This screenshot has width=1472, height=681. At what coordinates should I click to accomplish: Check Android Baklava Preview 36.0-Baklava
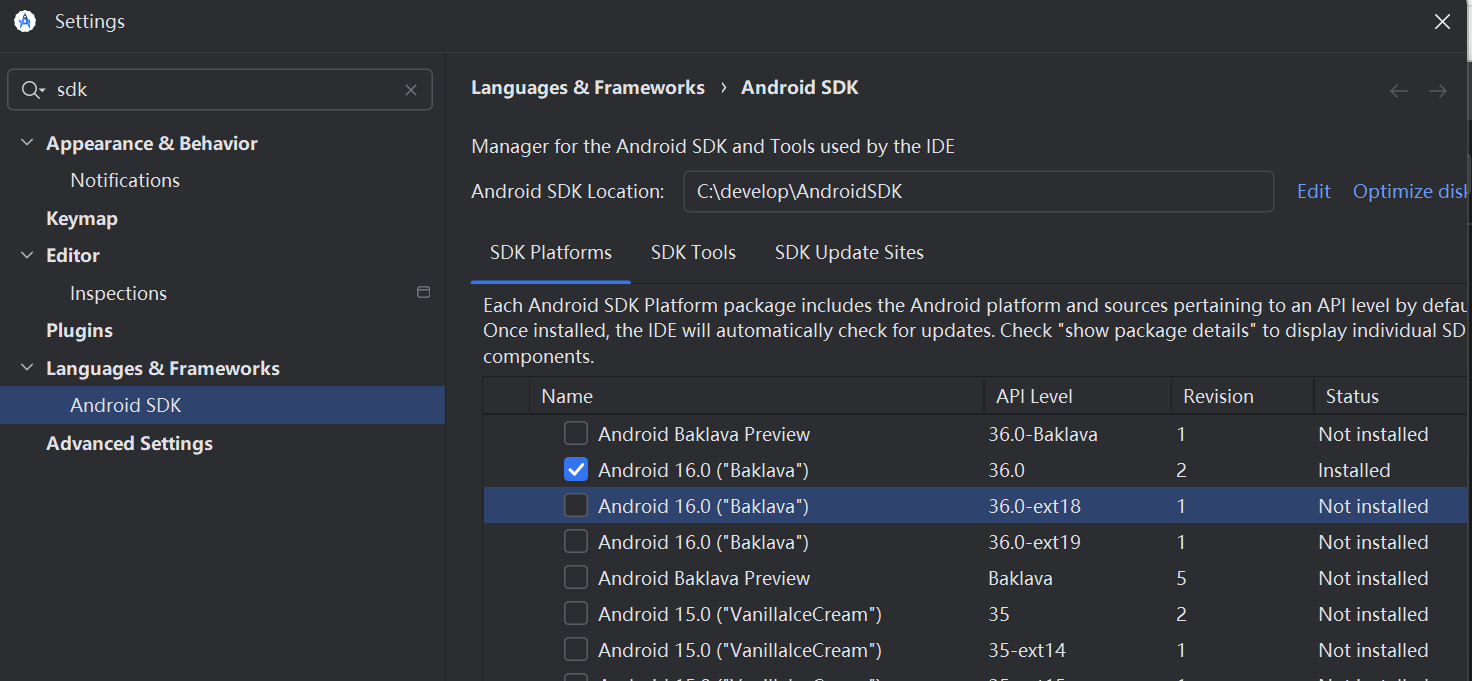point(576,434)
